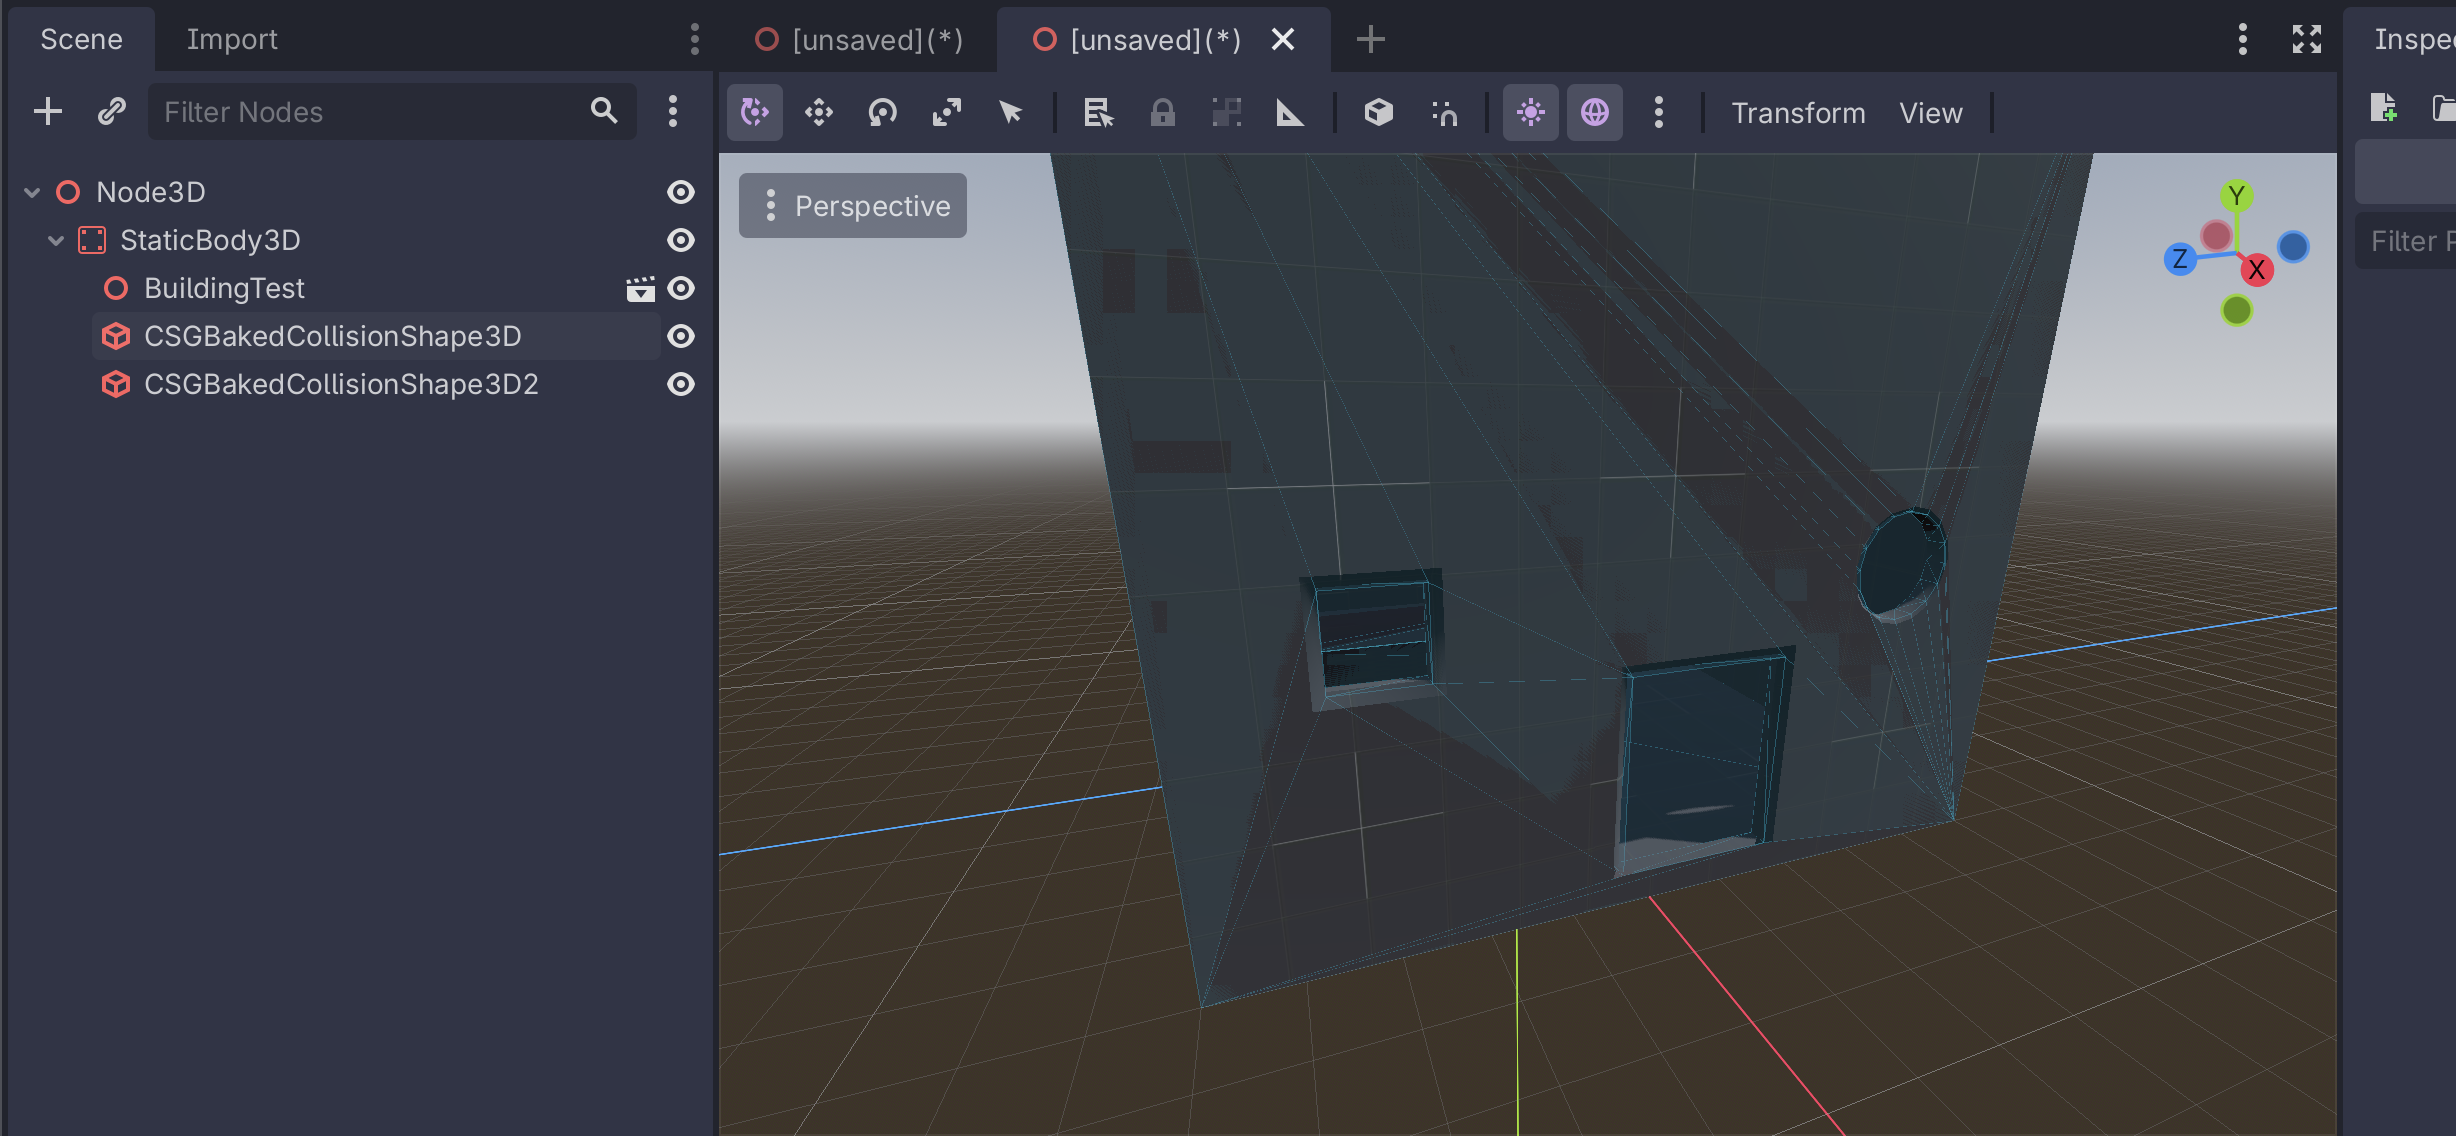Toggle the preview sunlight button
Screen dimensions: 2456x1136
(1530, 112)
